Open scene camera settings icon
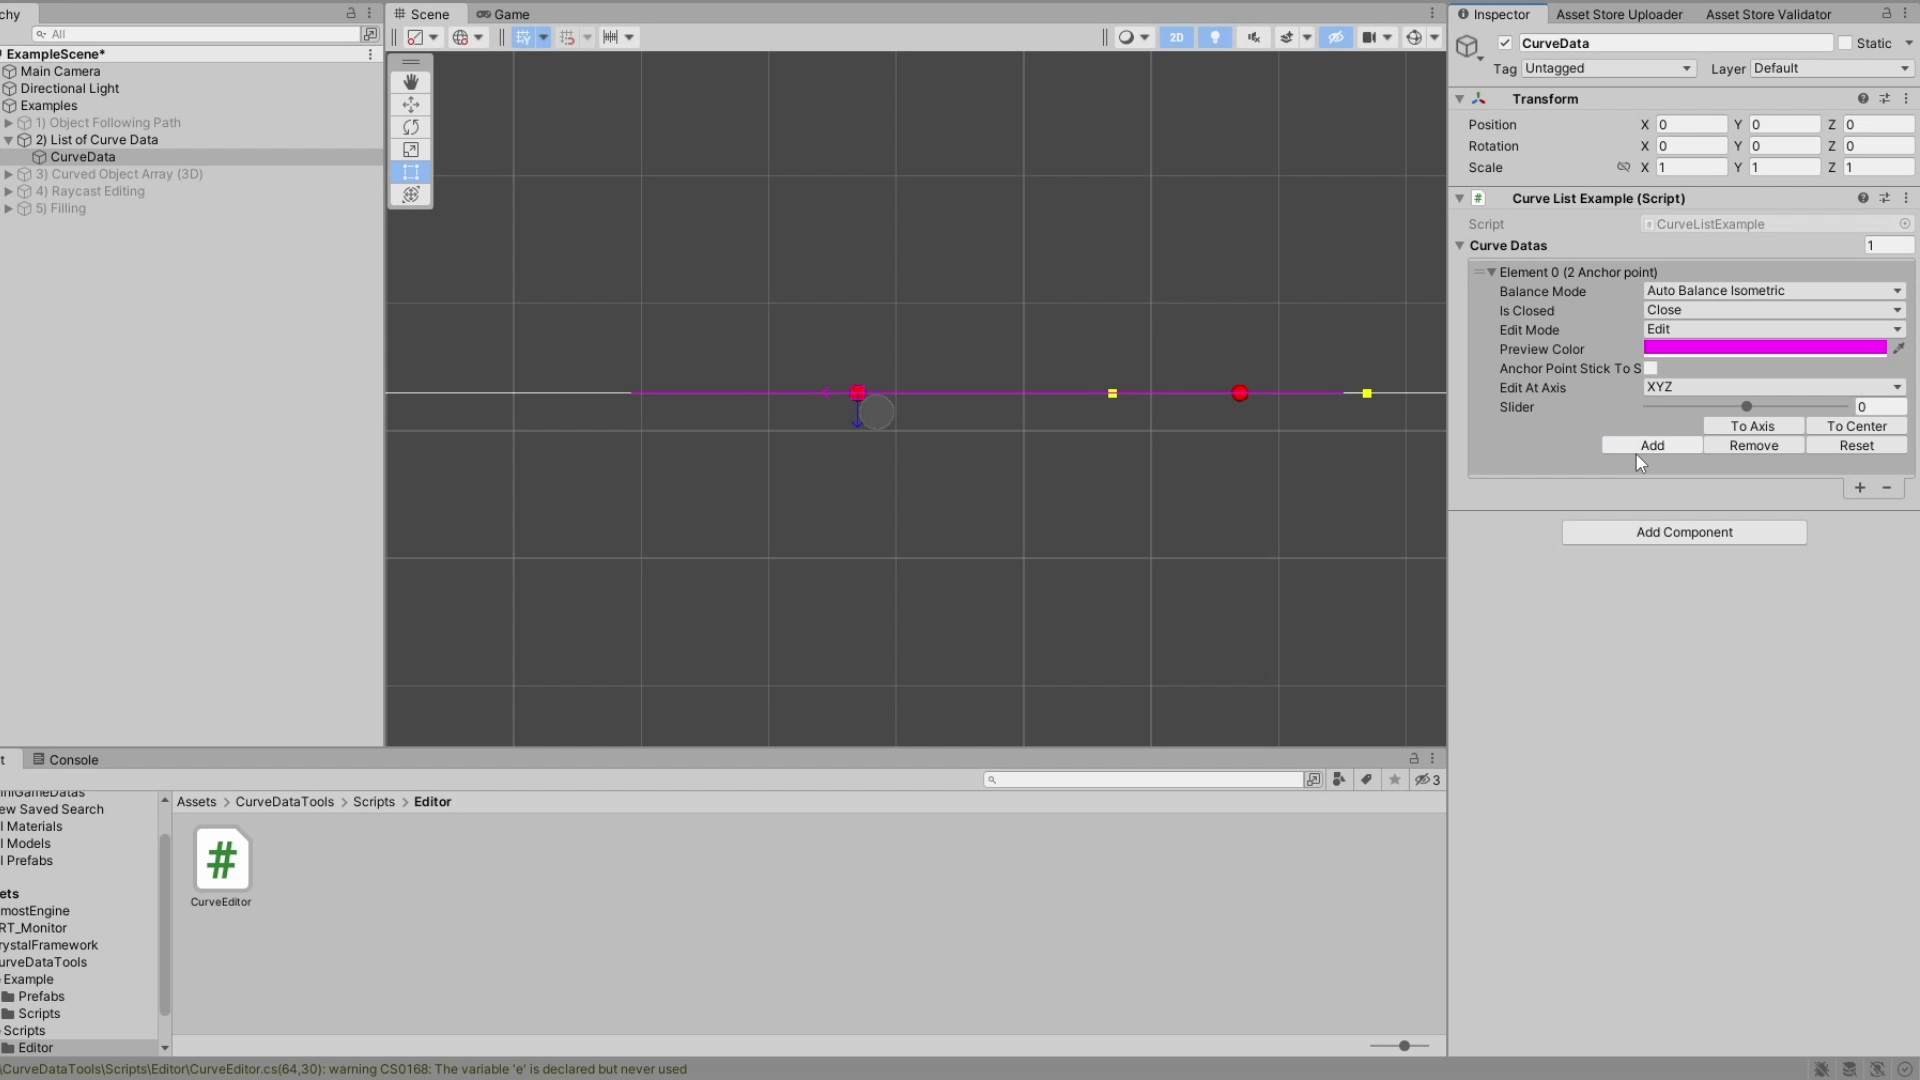This screenshot has height=1080, width=1920. coord(1369,37)
